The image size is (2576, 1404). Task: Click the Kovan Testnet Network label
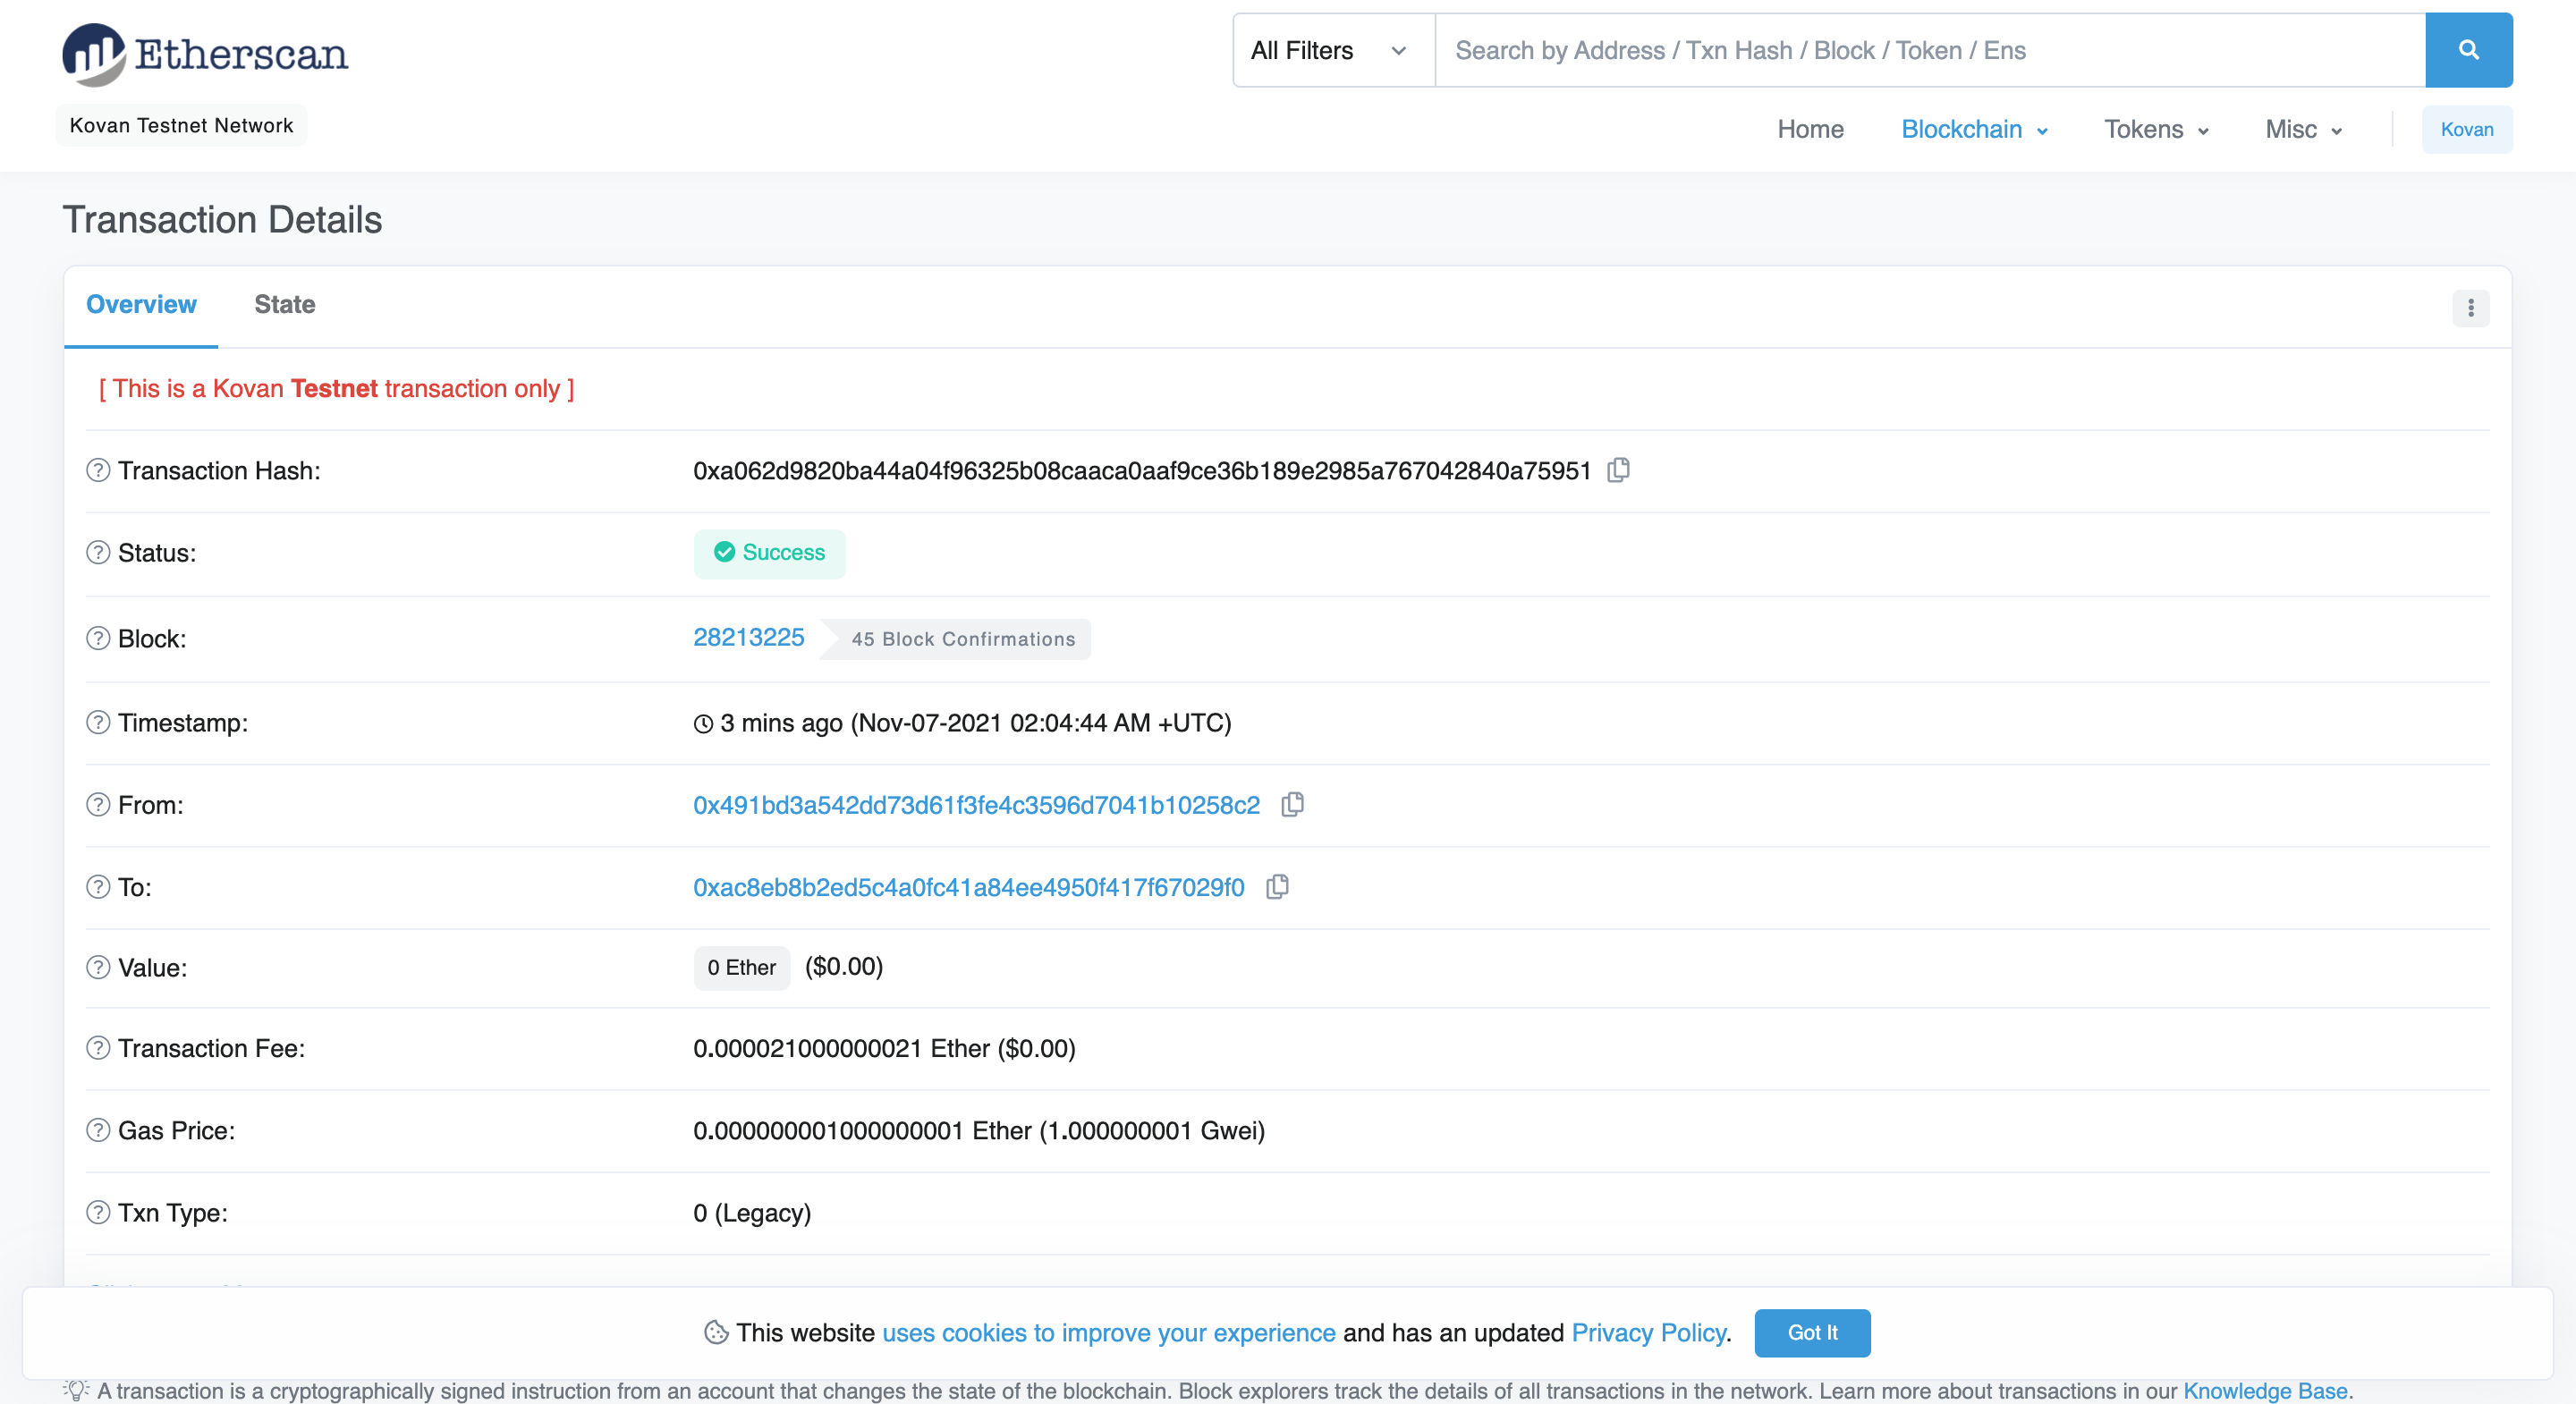pos(181,125)
